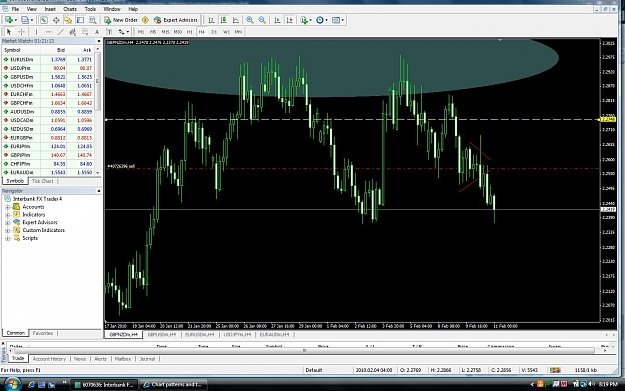
Task: Open the EURAUDm,H4 chart tab
Action: (x=274, y=335)
